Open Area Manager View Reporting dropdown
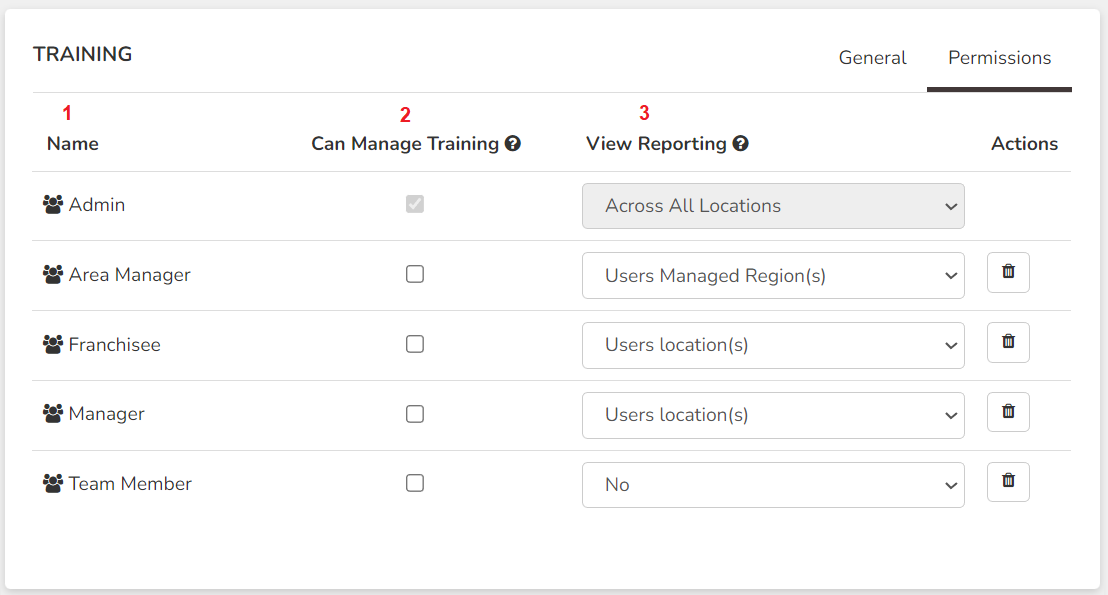 click(773, 276)
